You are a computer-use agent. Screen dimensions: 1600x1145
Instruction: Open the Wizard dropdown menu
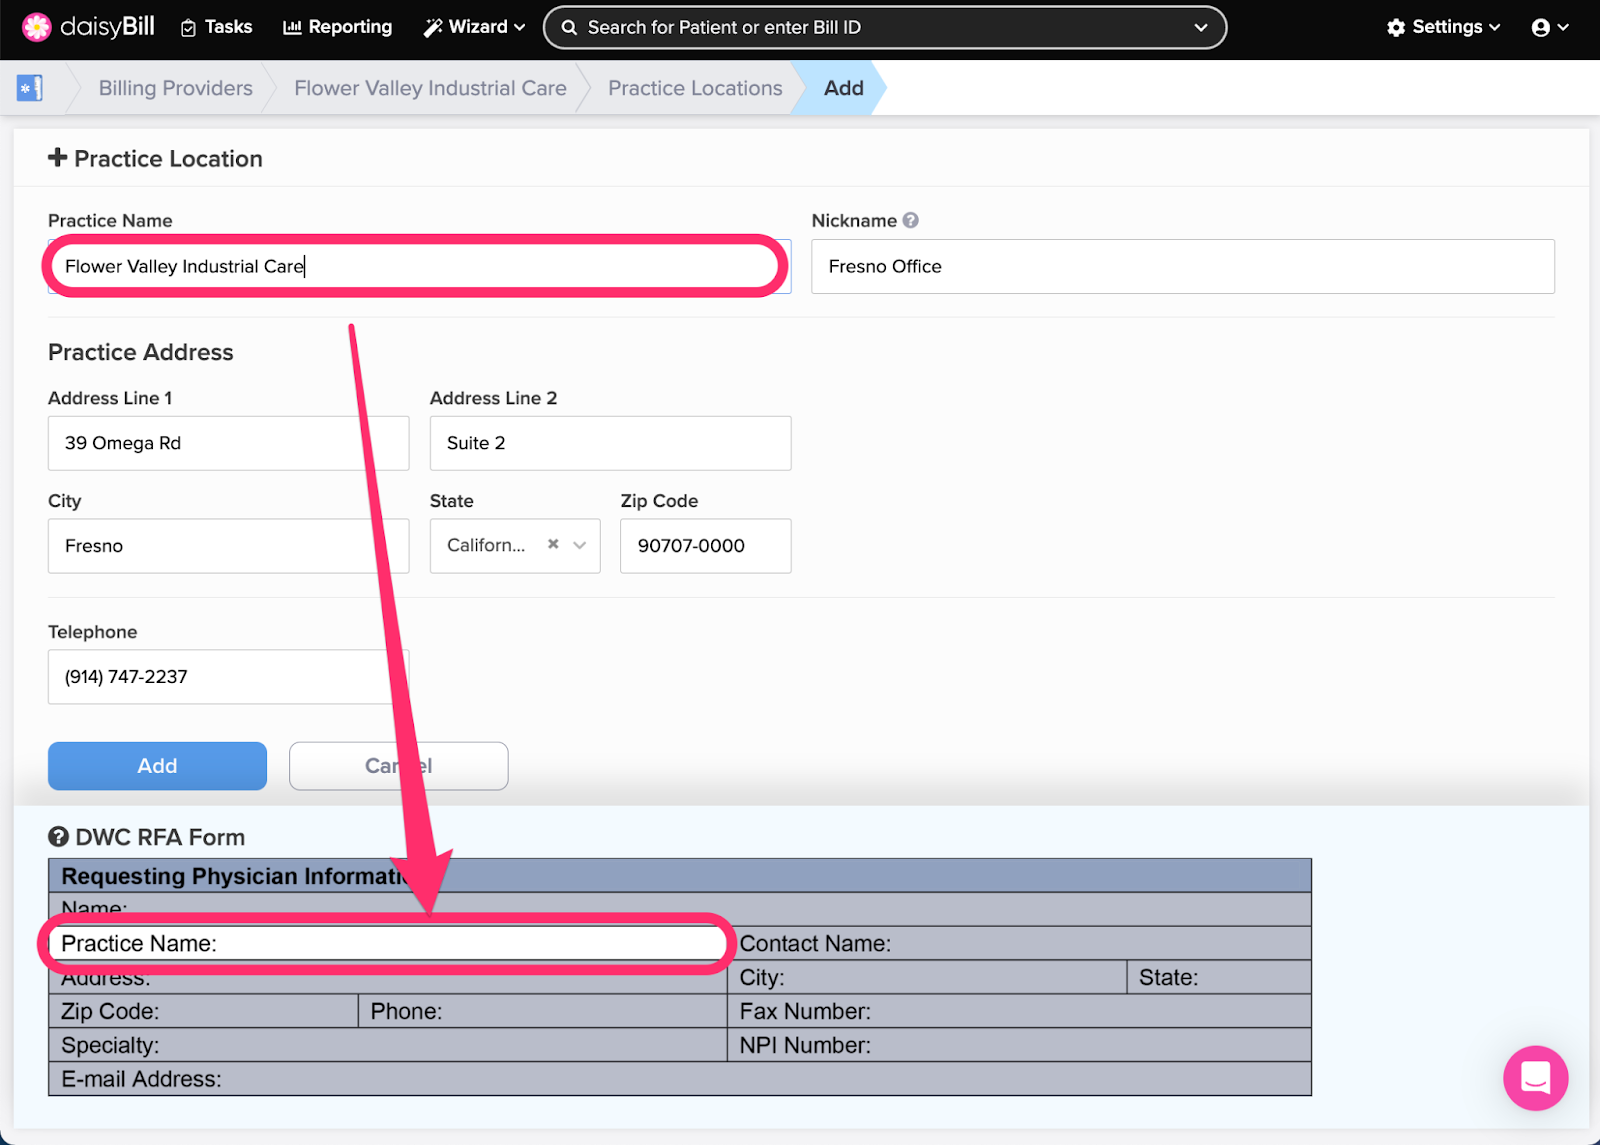coord(474,27)
